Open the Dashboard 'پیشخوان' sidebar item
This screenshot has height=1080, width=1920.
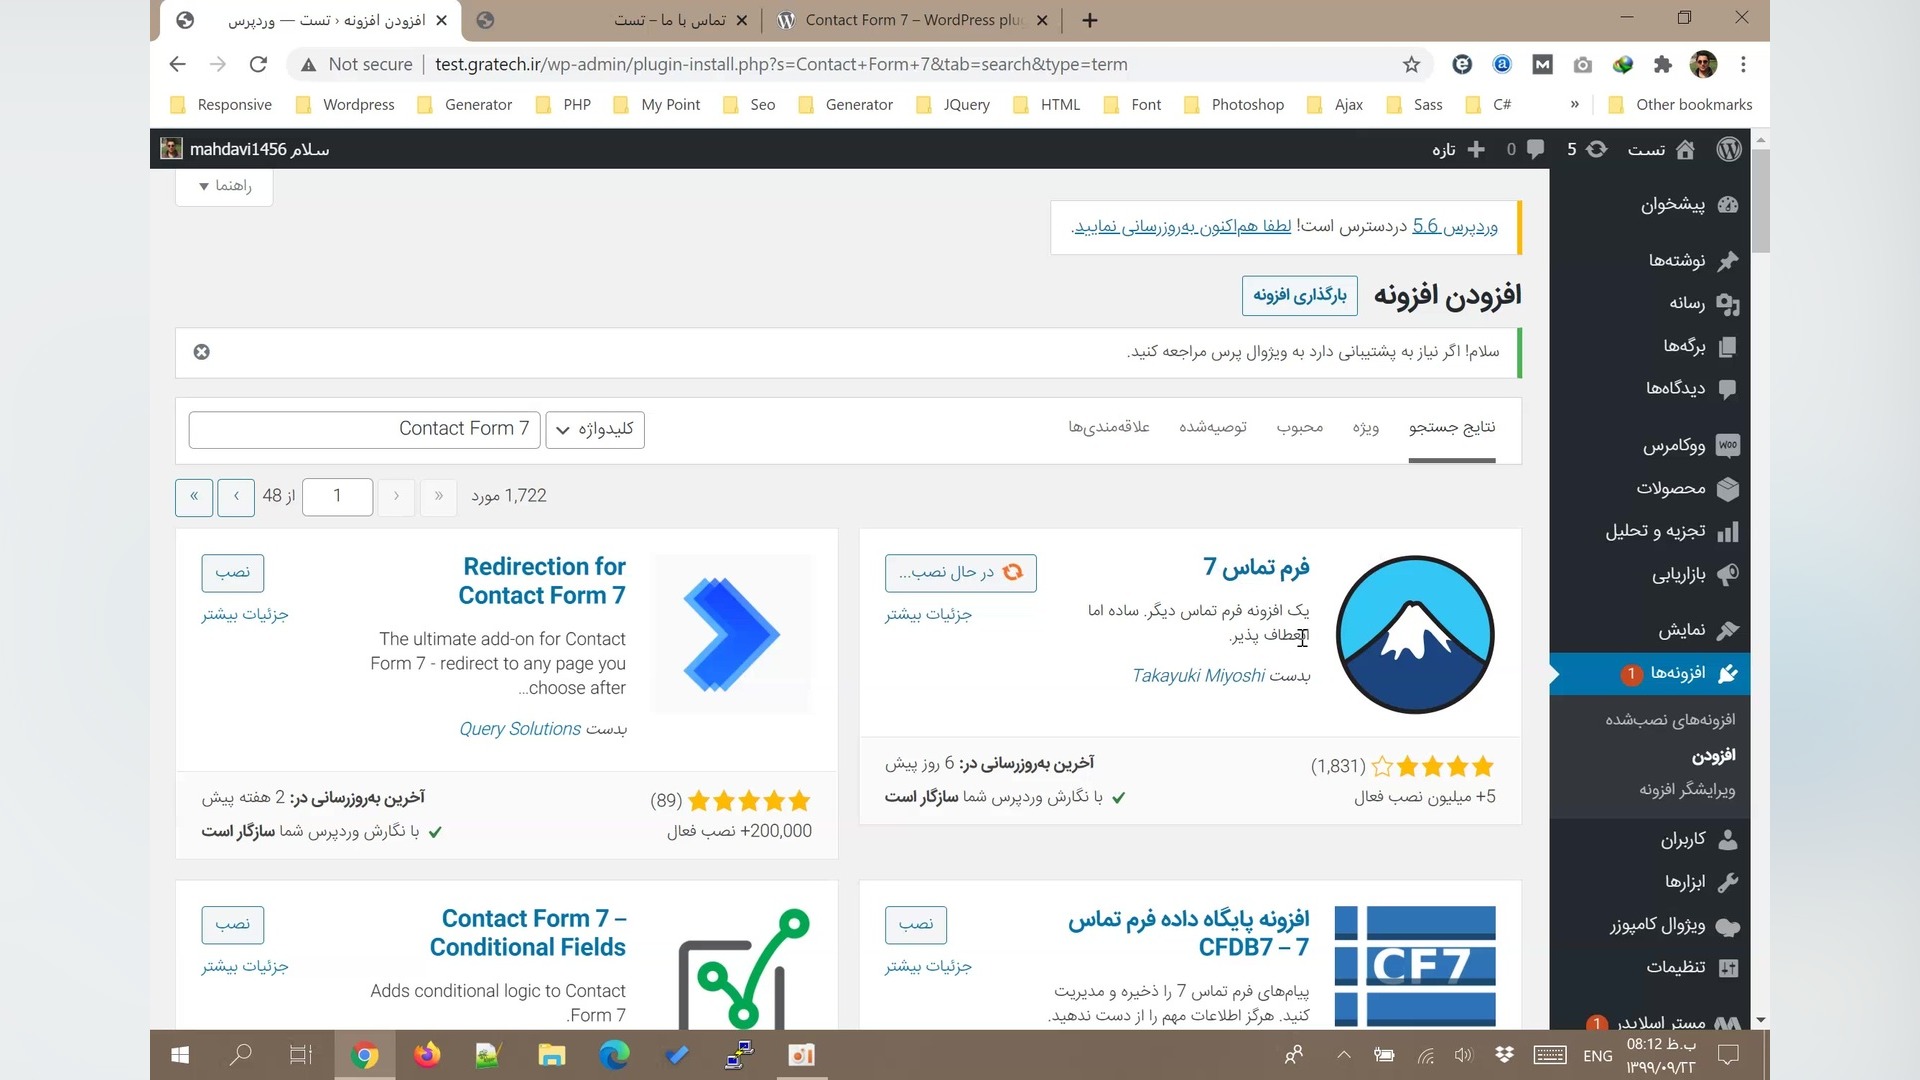[x=1689, y=205]
